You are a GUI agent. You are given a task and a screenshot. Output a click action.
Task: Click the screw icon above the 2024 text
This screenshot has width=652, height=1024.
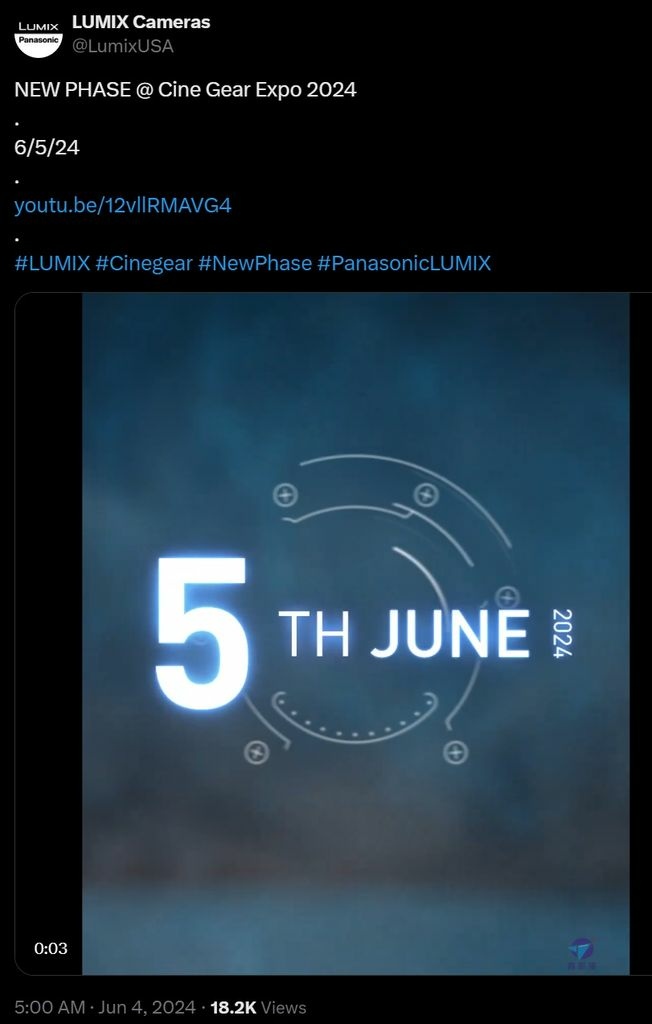pos(508,597)
